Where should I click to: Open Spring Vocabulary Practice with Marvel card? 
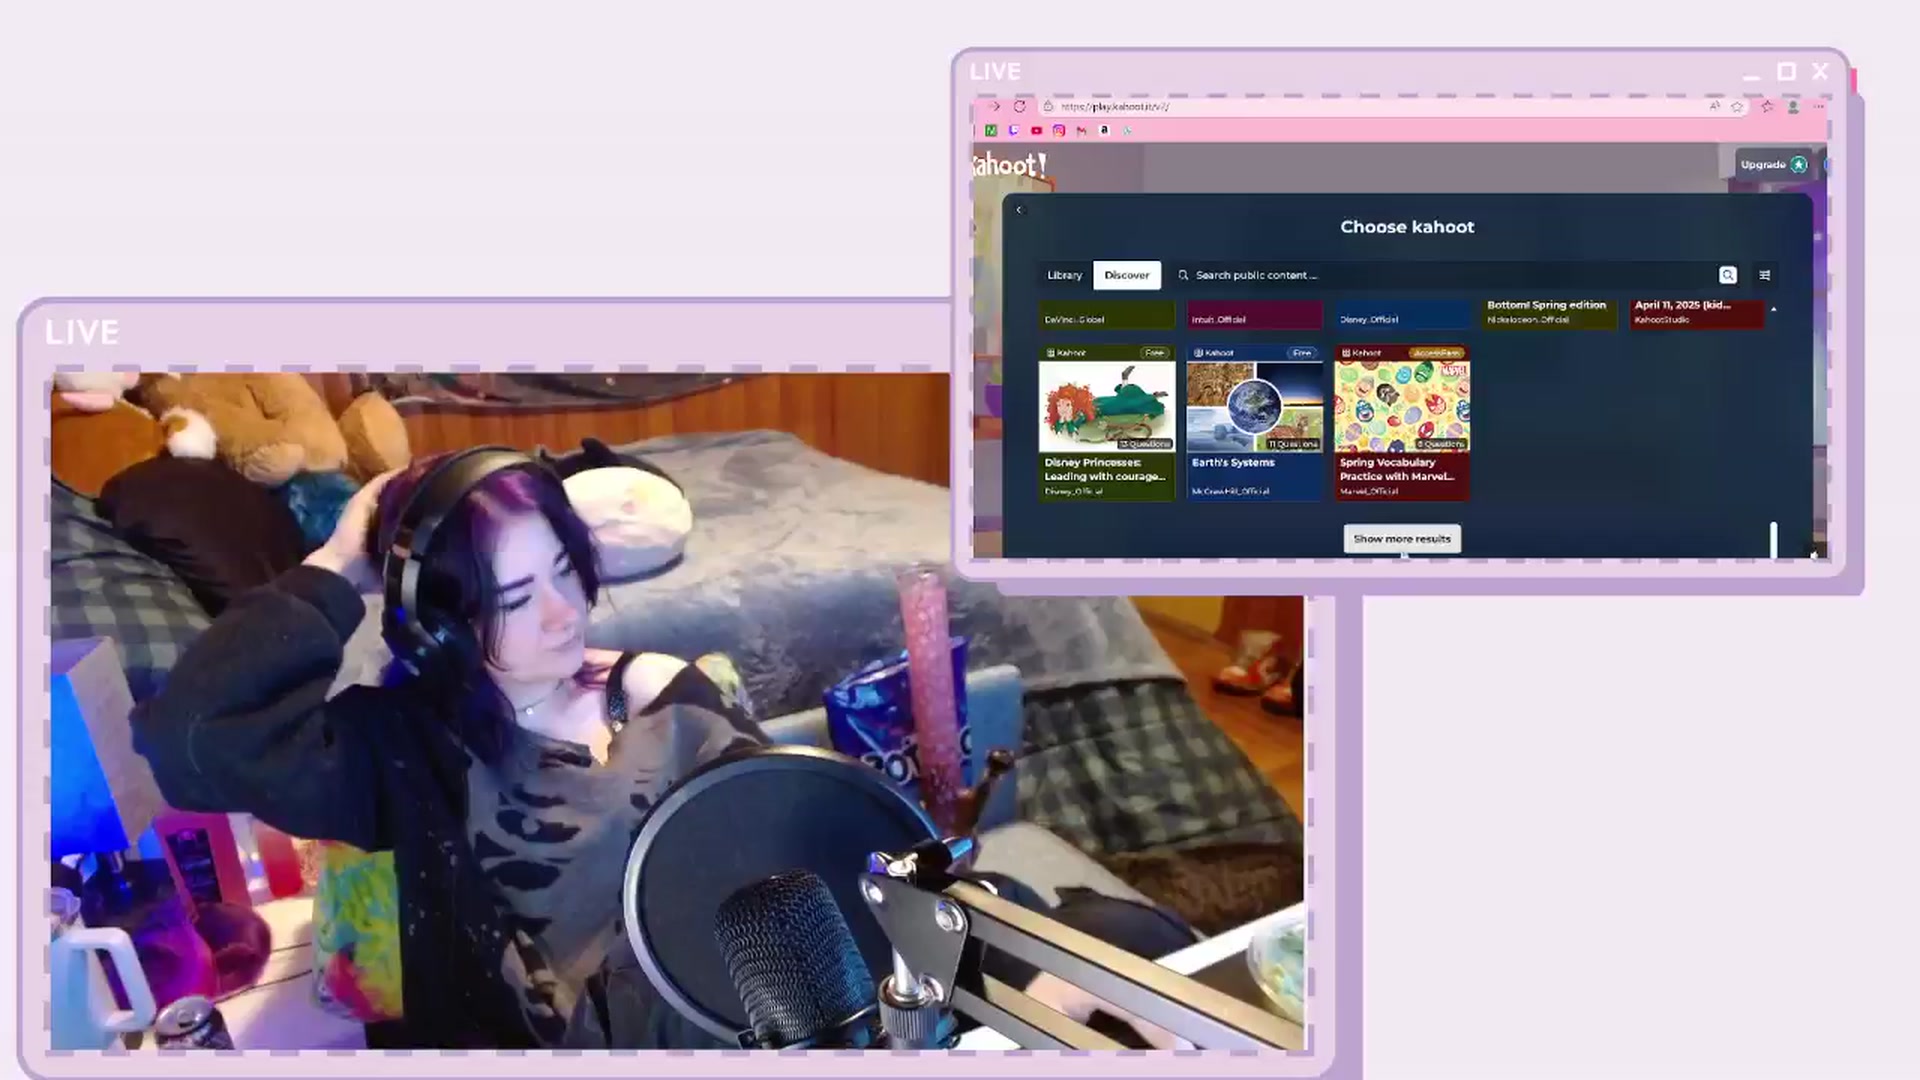pyautogui.click(x=1402, y=423)
